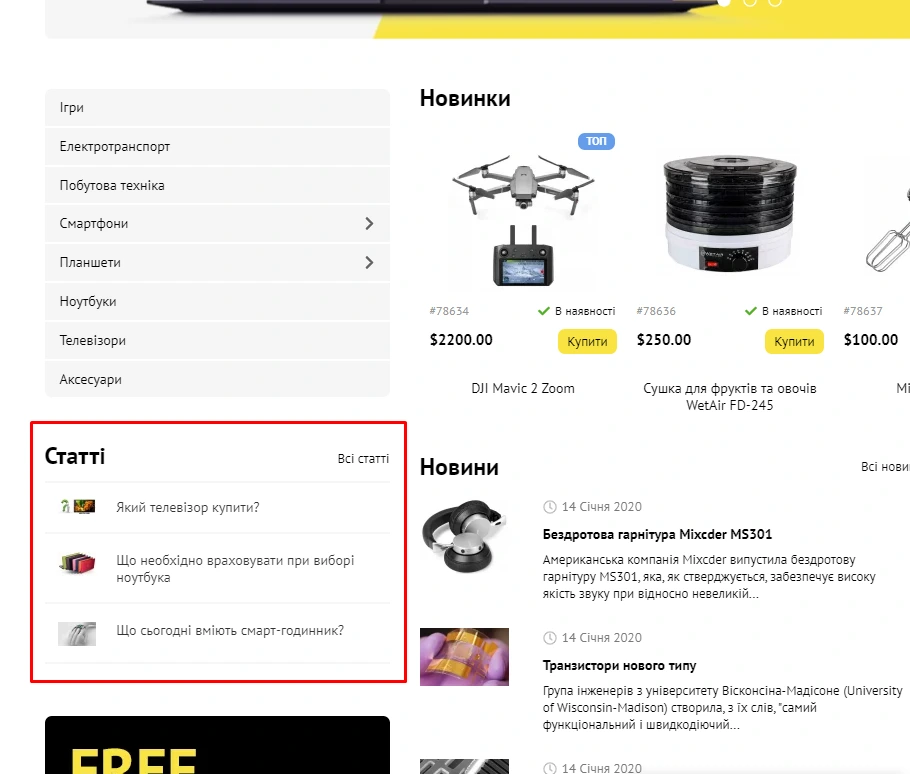This screenshot has width=910, height=774.
Task: Go to the Ноутбуки category
Action: click(x=217, y=302)
